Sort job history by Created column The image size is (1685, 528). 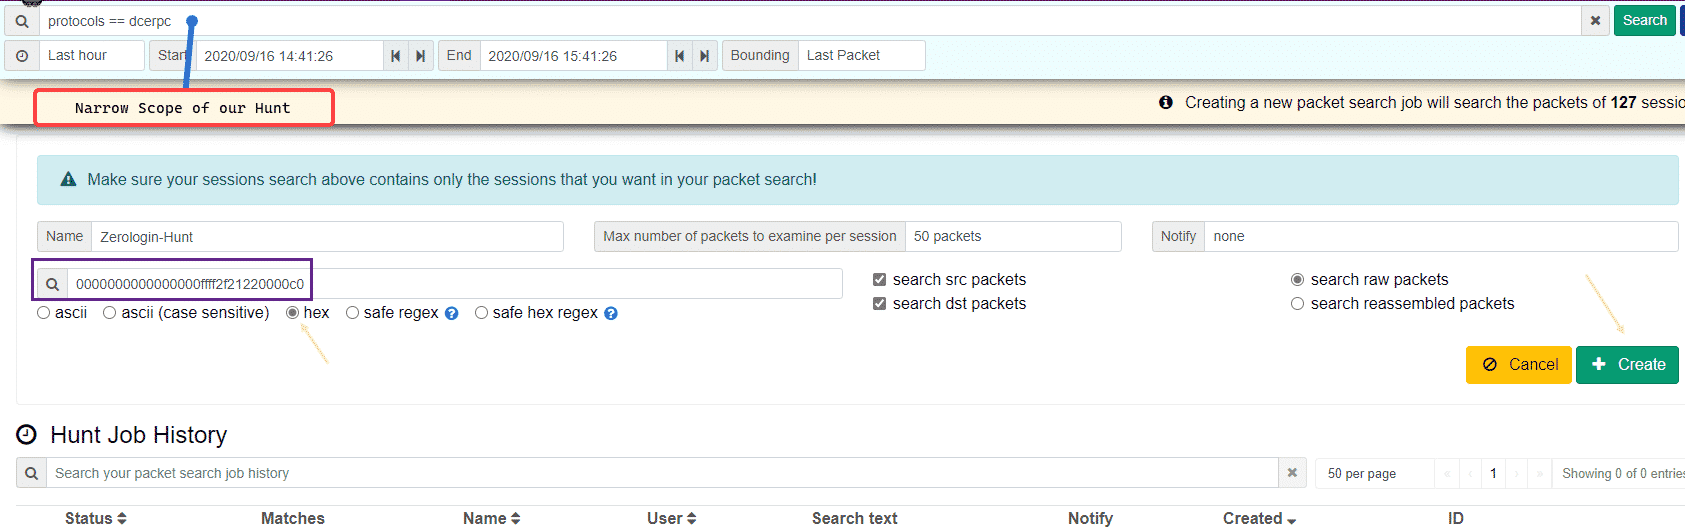1259,518
